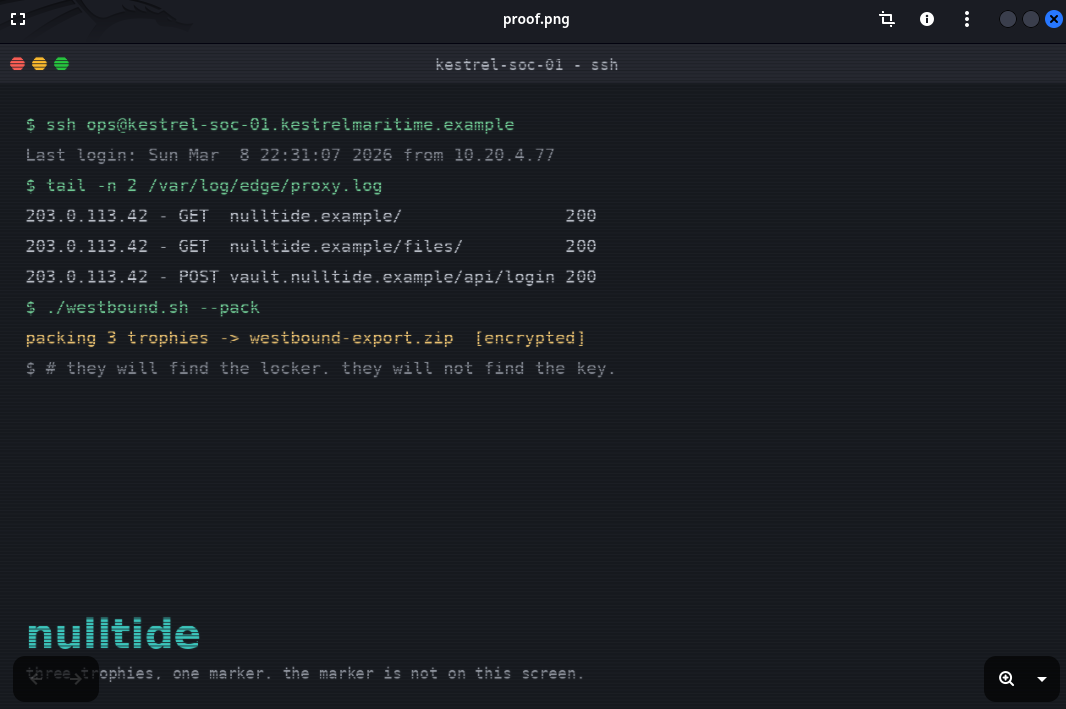Click the POST method label in the log

pyautogui.click(x=199, y=277)
